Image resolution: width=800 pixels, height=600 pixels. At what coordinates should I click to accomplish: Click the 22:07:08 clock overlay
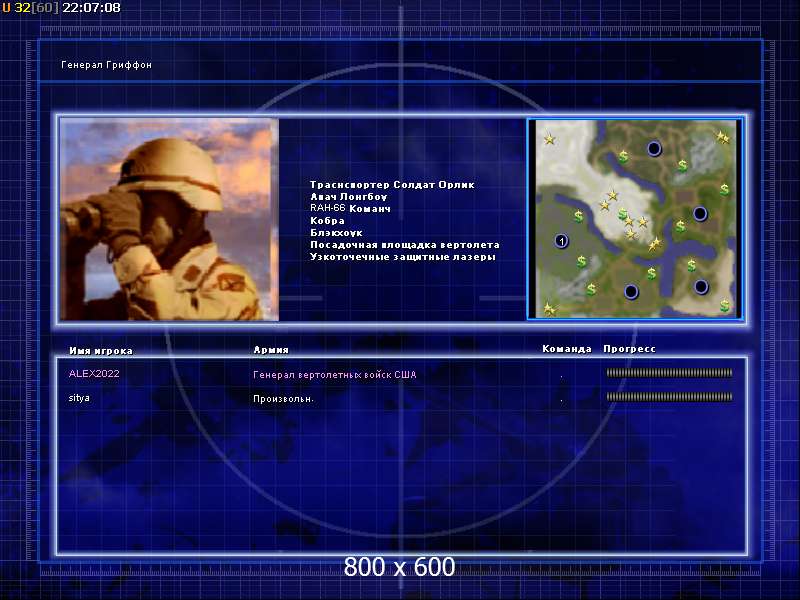coord(91,8)
